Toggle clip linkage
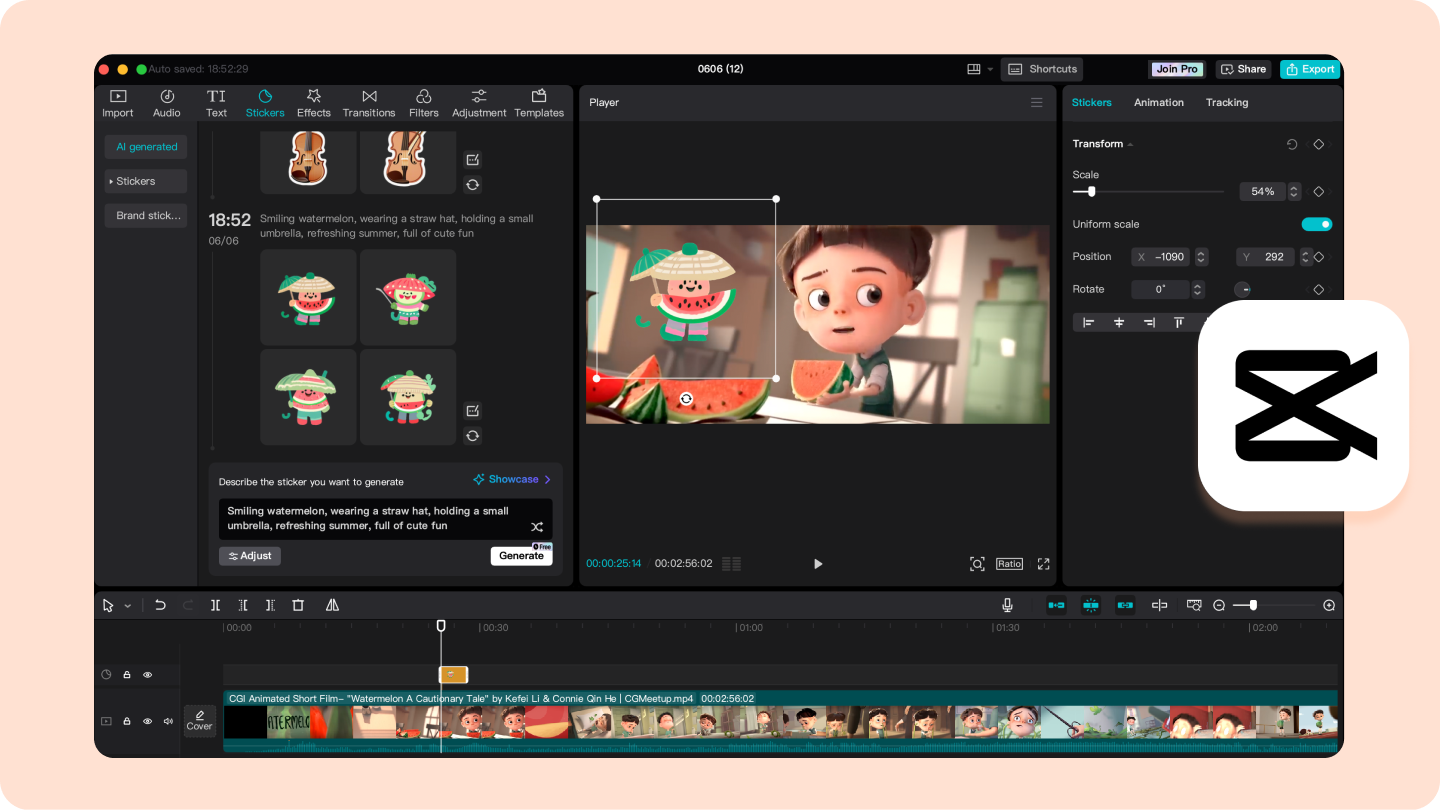The height and width of the screenshot is (810, 1440). [1125, 605]
